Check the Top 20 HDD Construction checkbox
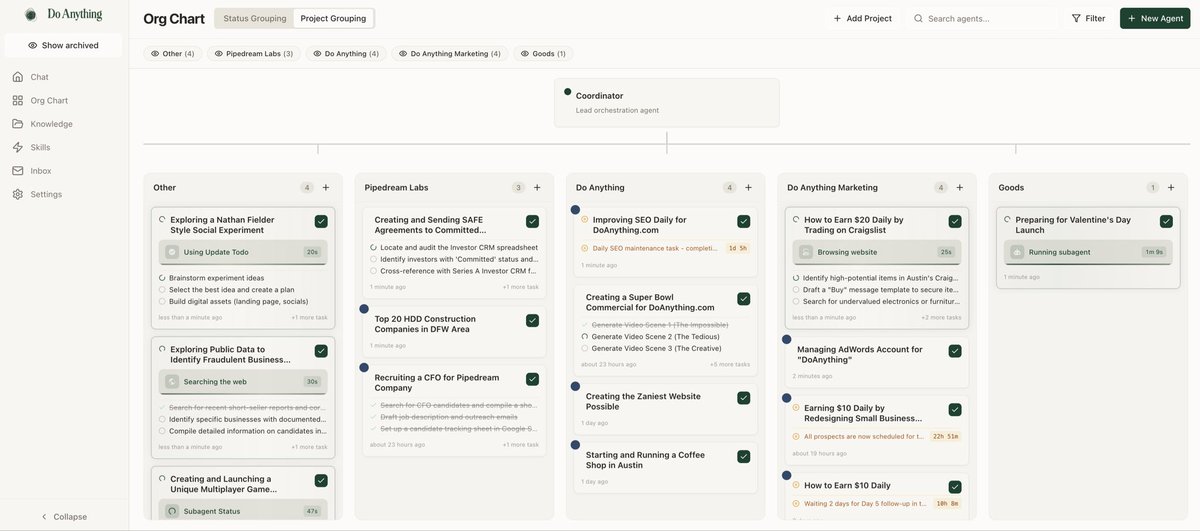 coord(532,320)
